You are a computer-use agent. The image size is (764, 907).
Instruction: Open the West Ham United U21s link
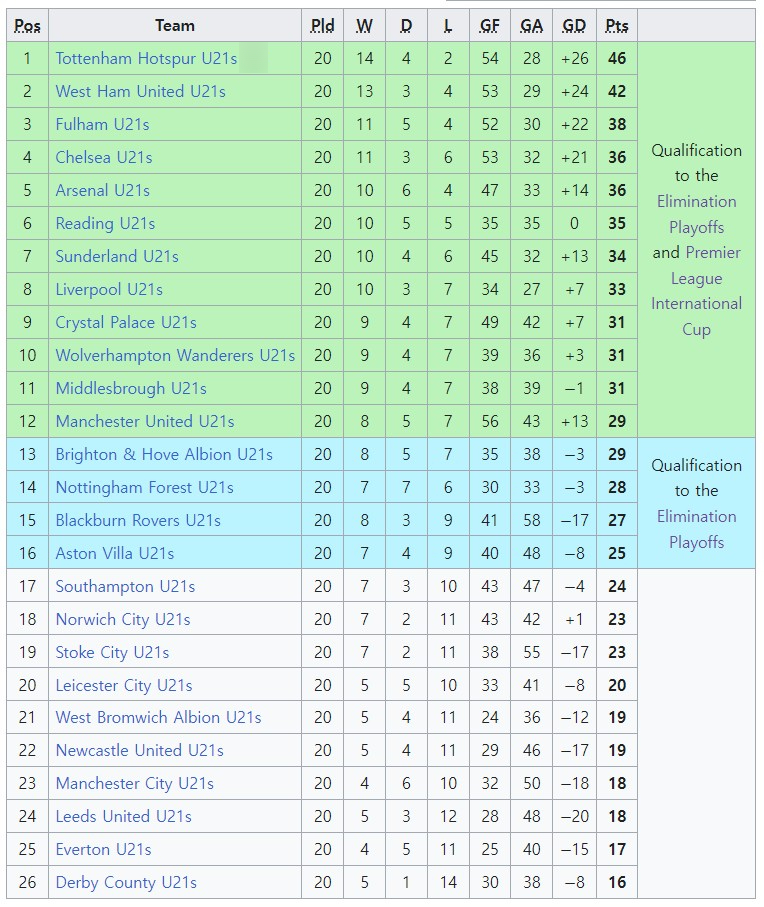tap(140, 91)
